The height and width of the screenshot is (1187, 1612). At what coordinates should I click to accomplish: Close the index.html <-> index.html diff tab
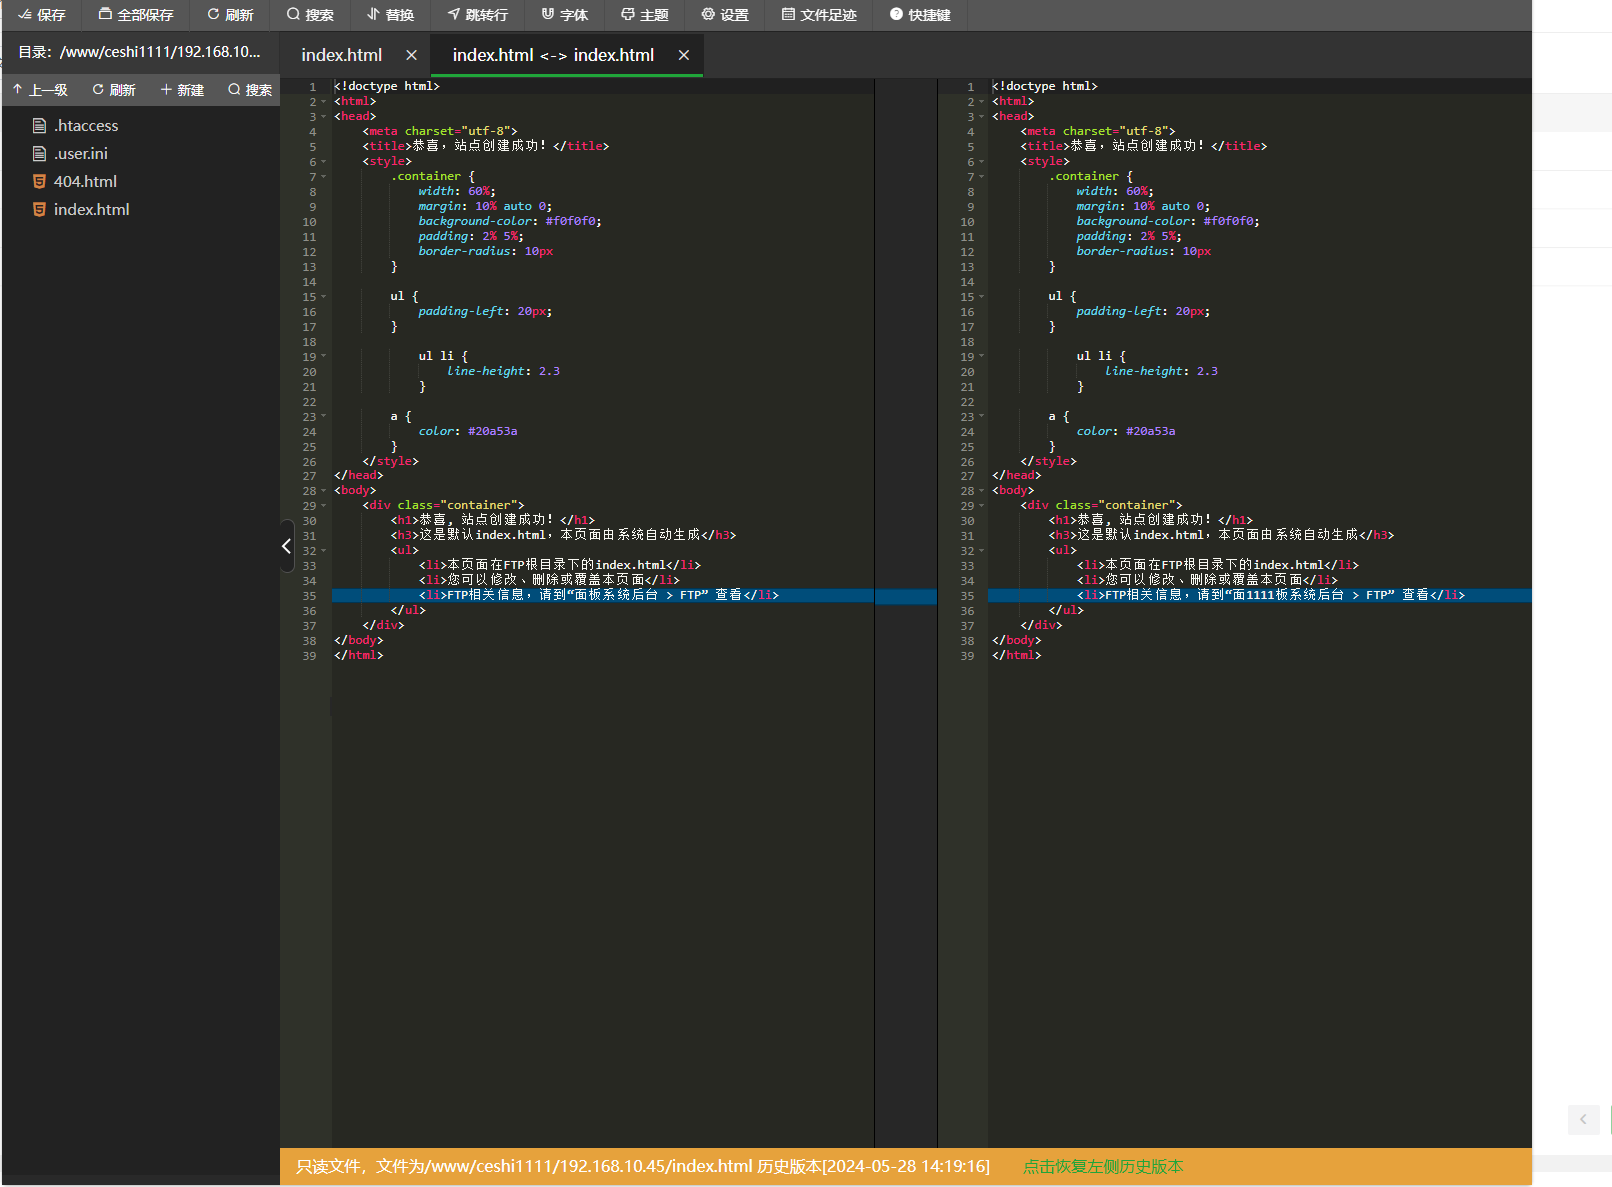[684, 55]
